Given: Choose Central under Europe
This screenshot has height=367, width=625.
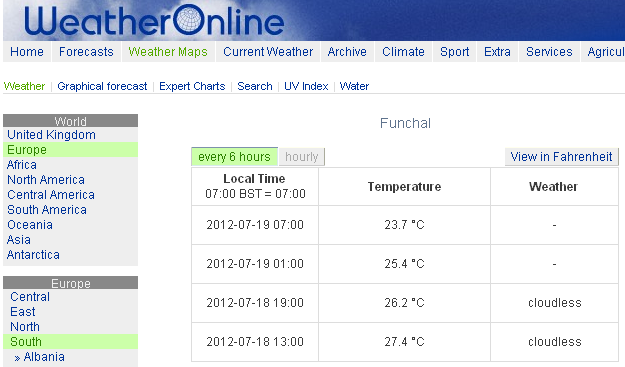Looking at the screenshot, I should [30, 297].
